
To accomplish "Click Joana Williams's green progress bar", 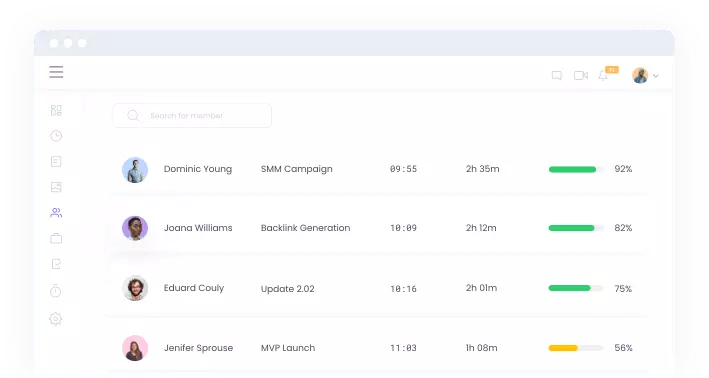I will click(576, 228).
